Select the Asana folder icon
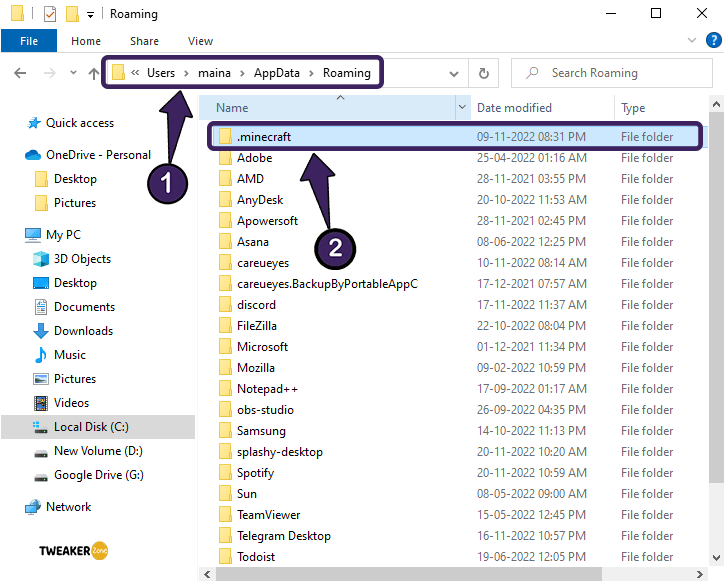724x581 pixels. coord(225,242)
